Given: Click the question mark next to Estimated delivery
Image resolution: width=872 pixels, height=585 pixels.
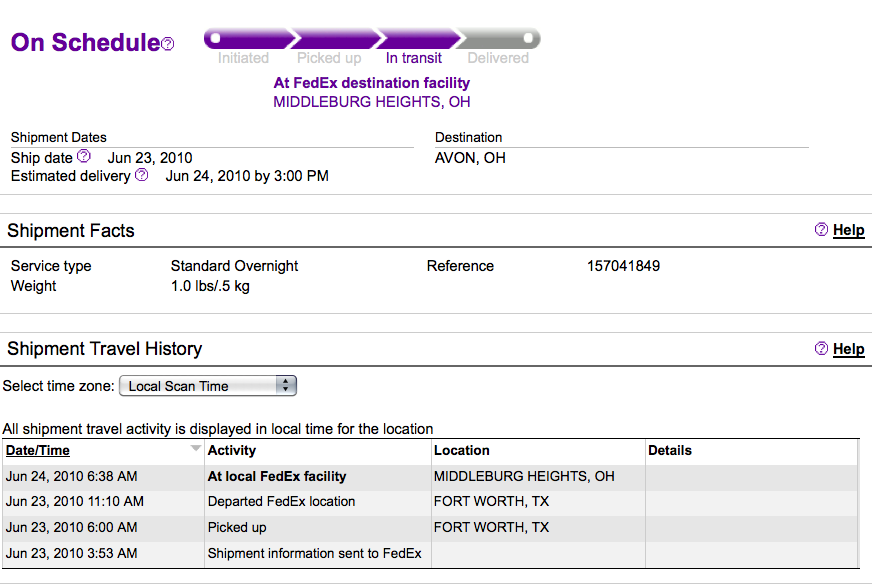Looking at the screenshot, I should pos(142,175).
